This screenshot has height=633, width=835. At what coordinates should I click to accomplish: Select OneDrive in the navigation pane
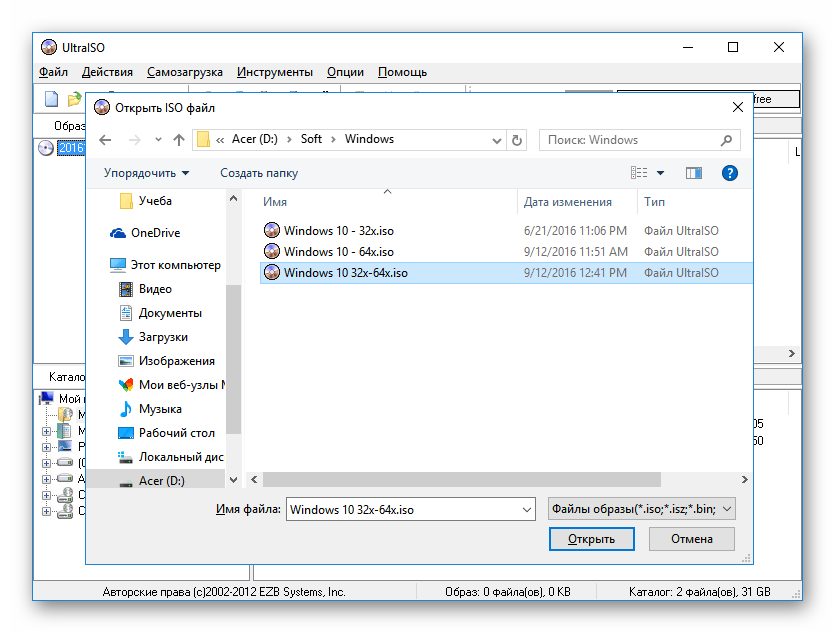(x=155, y=233)
